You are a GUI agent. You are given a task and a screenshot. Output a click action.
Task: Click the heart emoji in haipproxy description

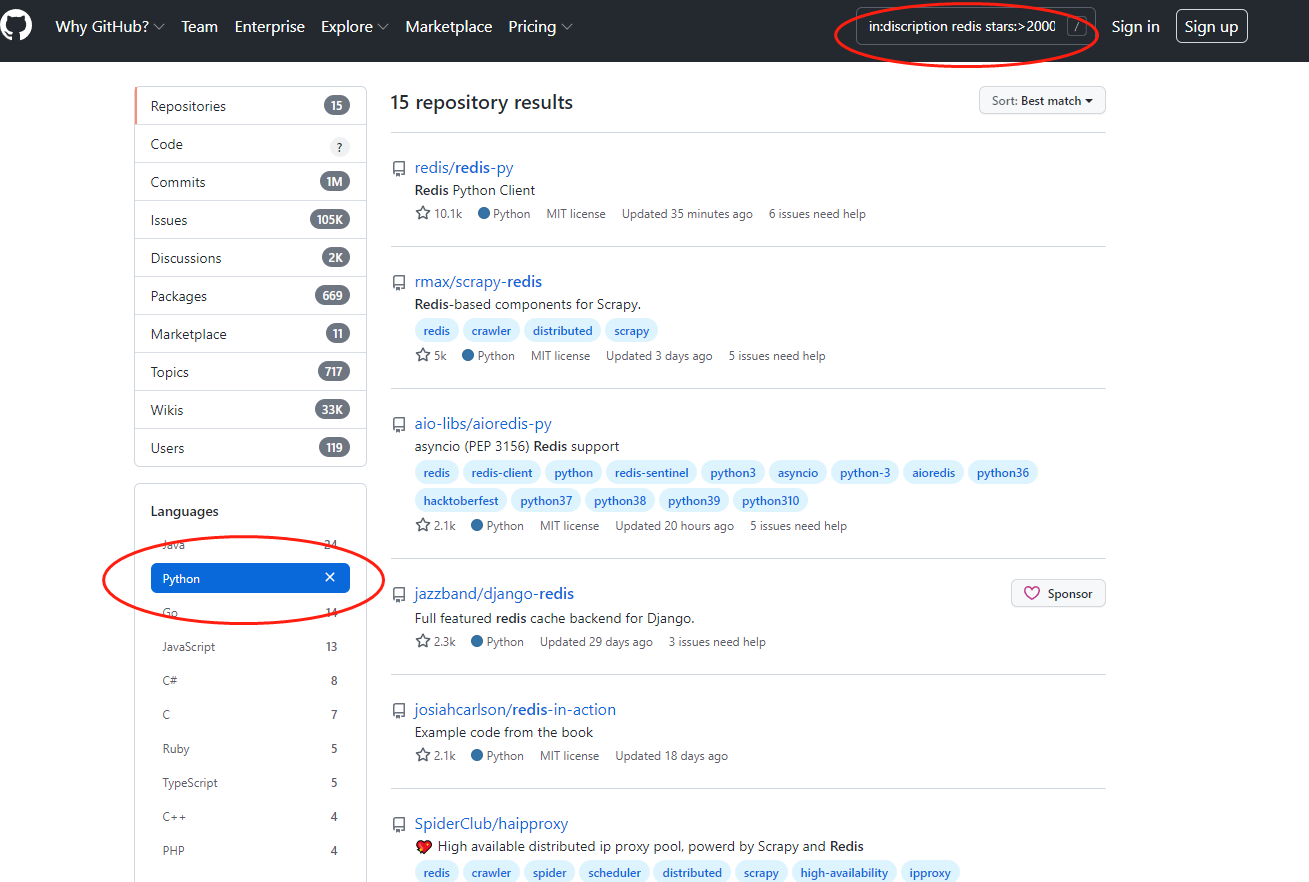tap(424, 847)
